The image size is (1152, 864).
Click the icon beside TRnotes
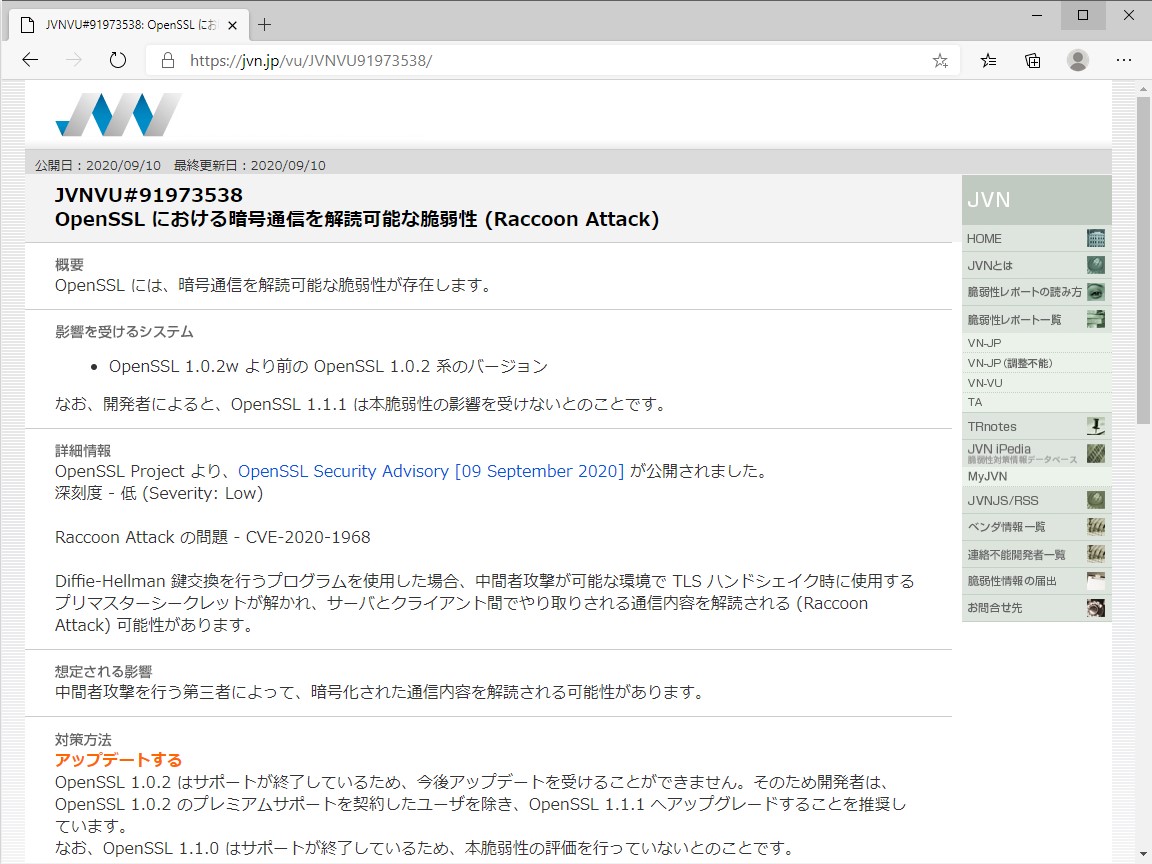click(1095, 426)
